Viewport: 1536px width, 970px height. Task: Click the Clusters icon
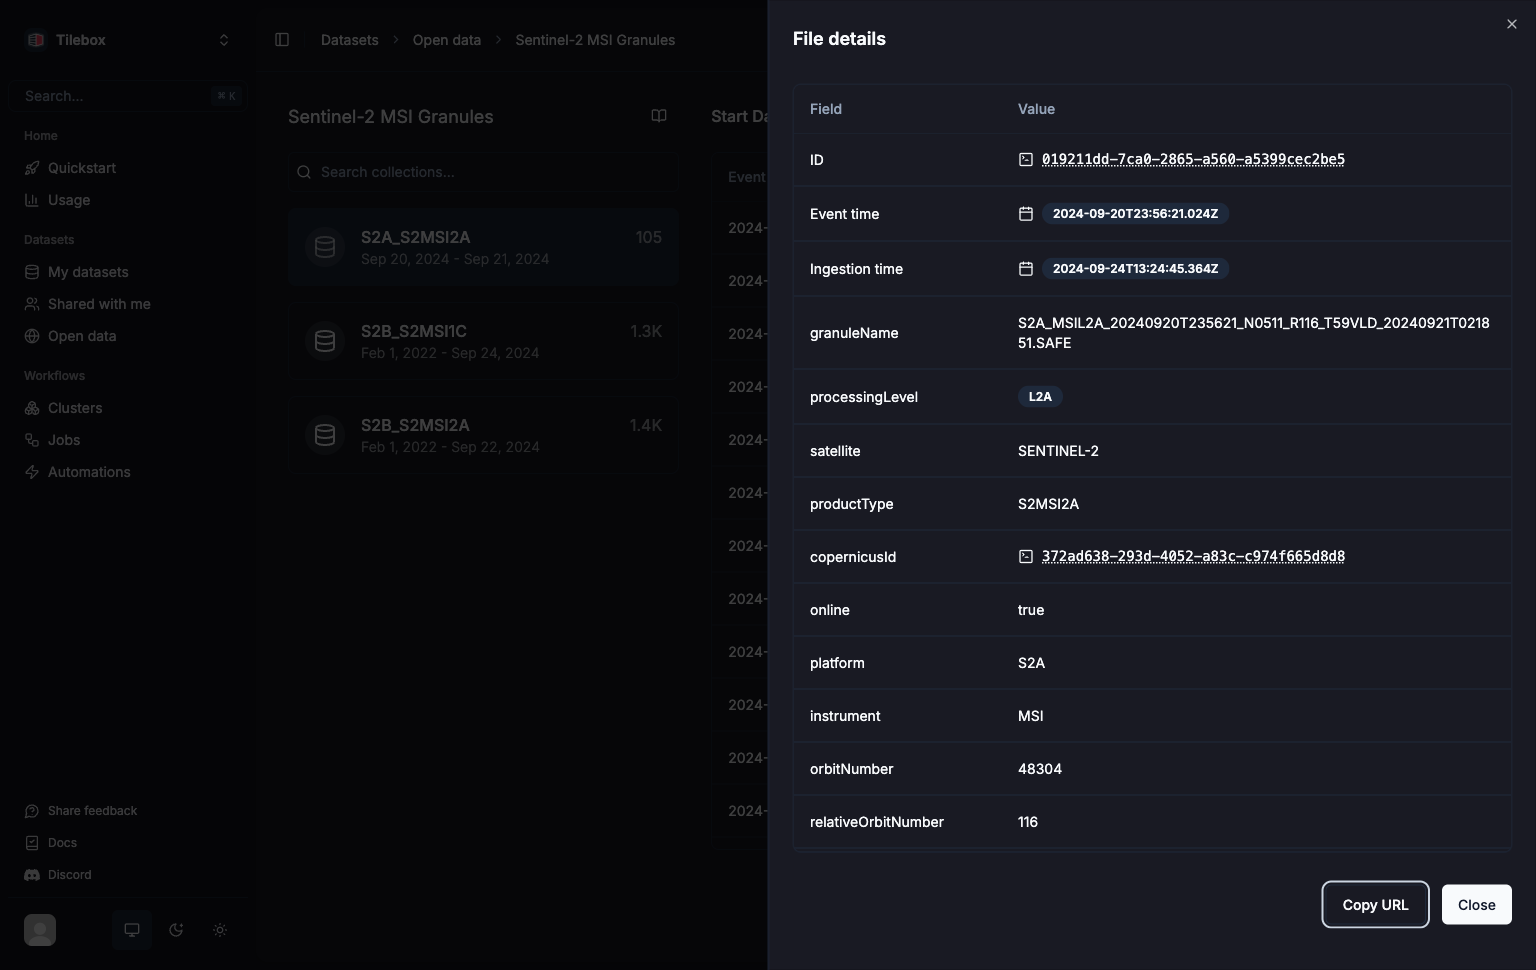[x=32, y=408]
